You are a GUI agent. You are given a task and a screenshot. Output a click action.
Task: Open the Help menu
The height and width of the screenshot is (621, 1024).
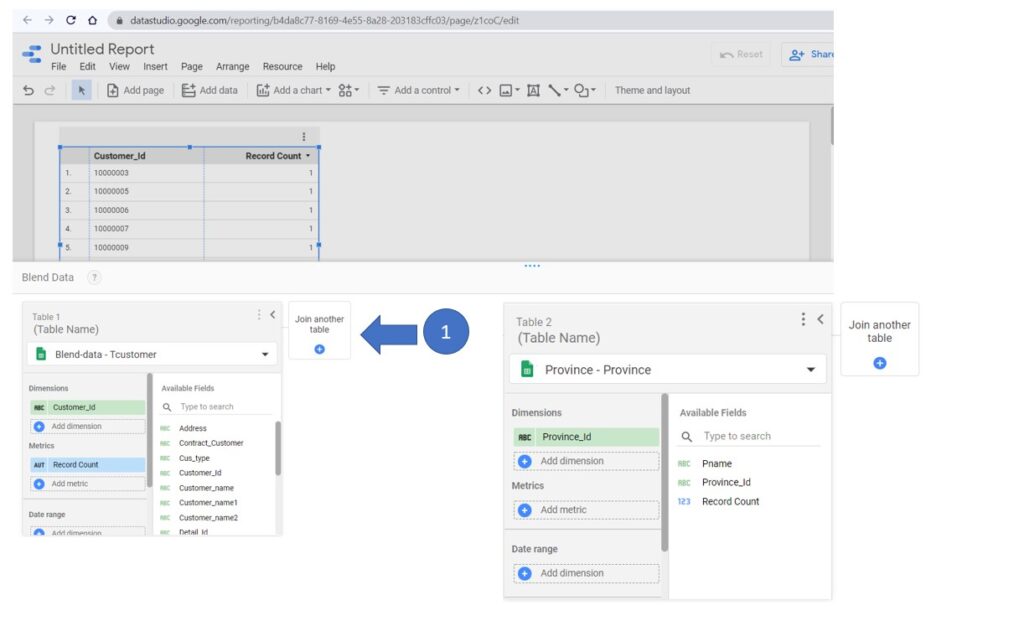[325, 67]
